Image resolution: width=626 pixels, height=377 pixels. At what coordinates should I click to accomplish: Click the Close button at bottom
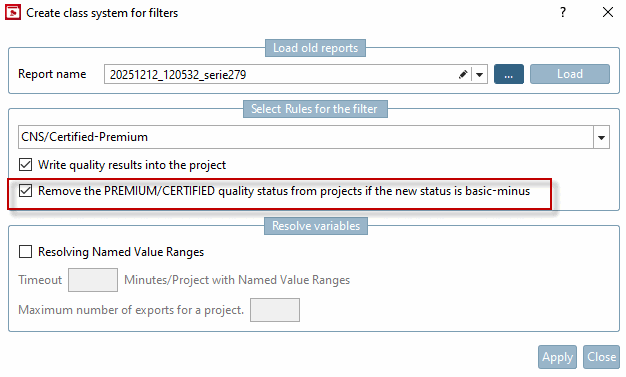(x=601, y=357)
